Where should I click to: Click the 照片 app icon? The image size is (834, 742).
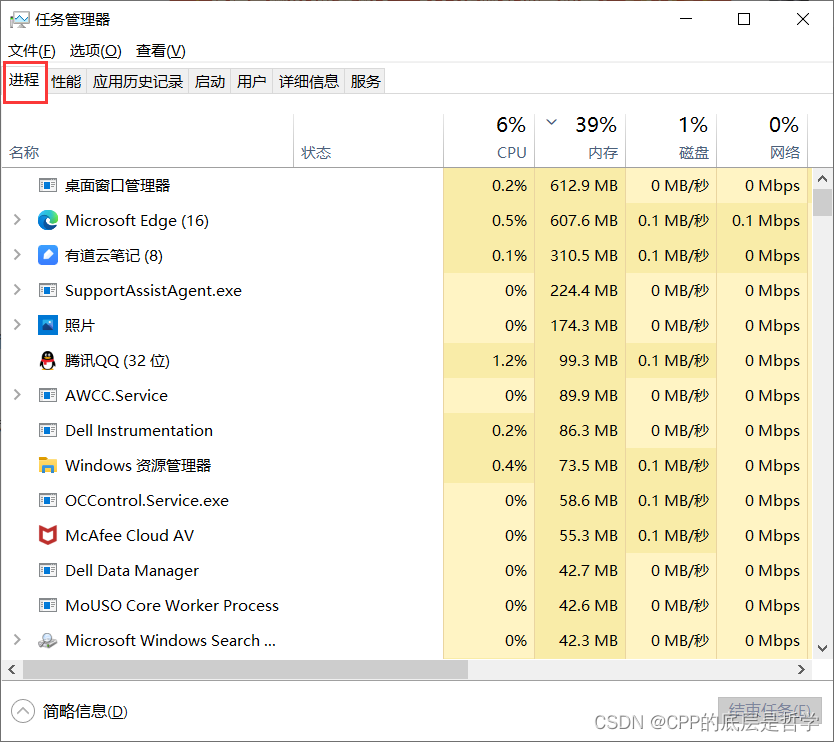pos(48,325)
